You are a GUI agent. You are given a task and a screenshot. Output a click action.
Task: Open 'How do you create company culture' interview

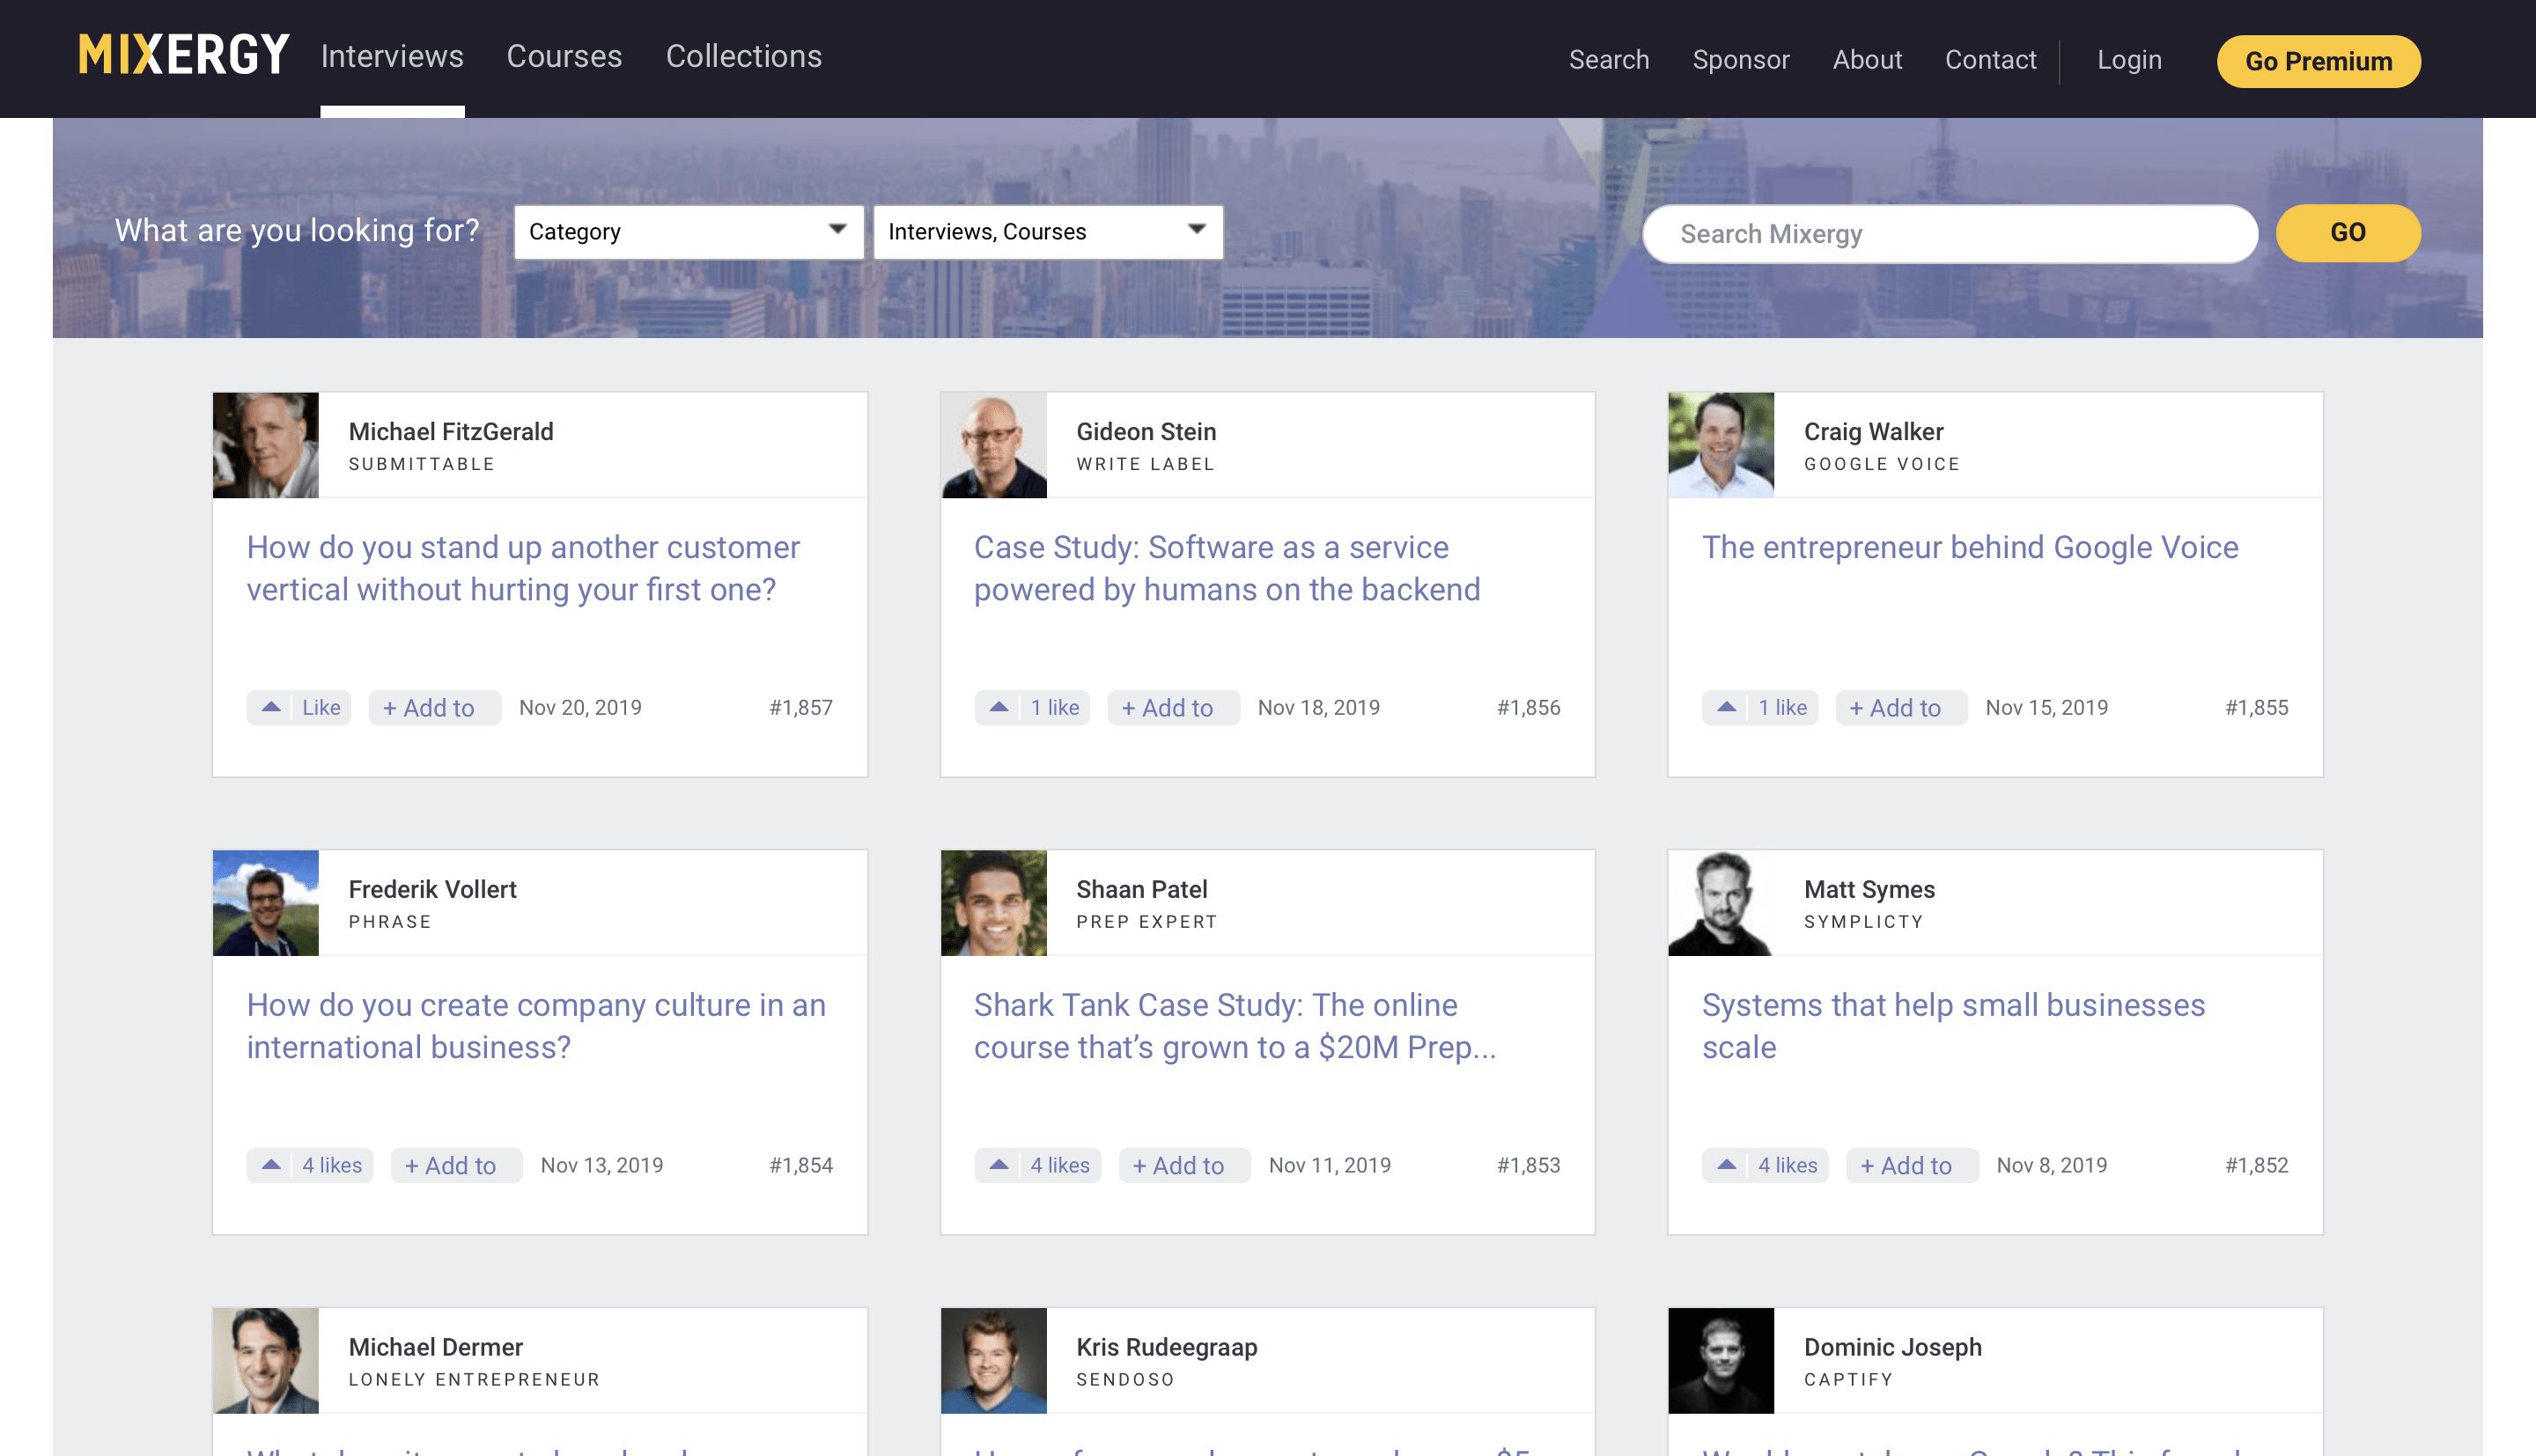pos(536,1026)
